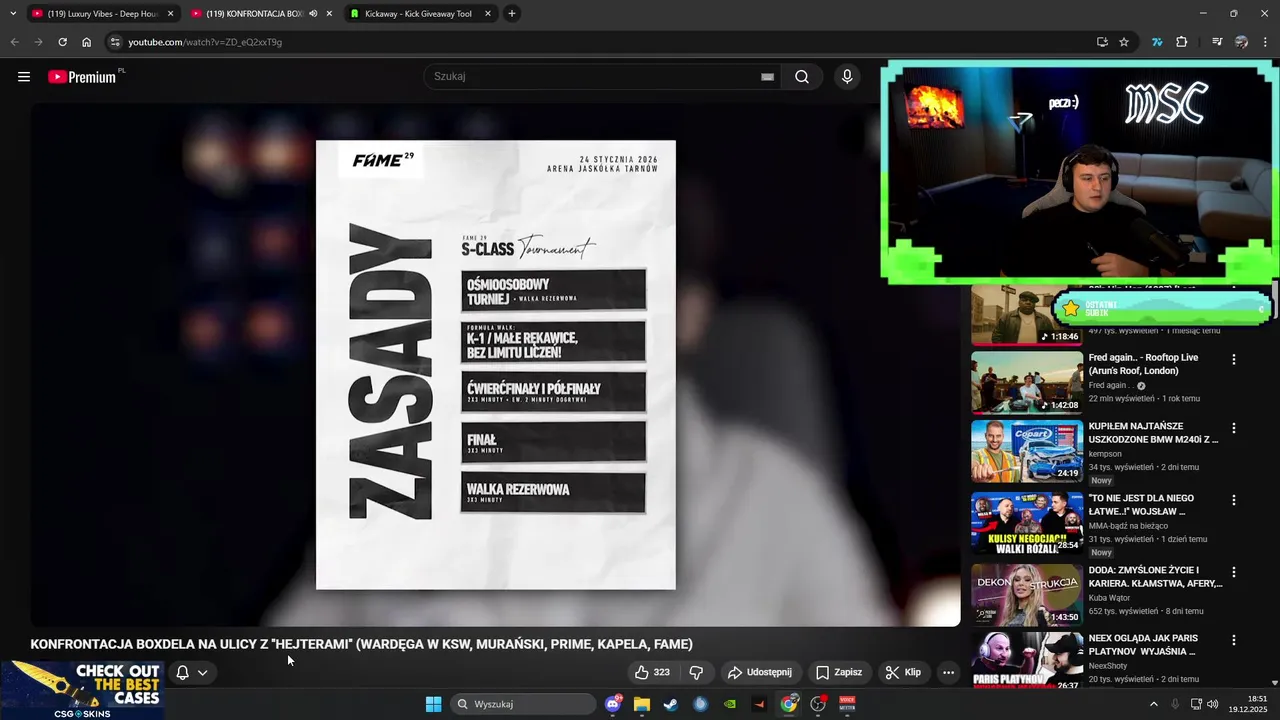Click the Wyszukaj taskbar search box
1280x720 pixels.
[522, 704]
